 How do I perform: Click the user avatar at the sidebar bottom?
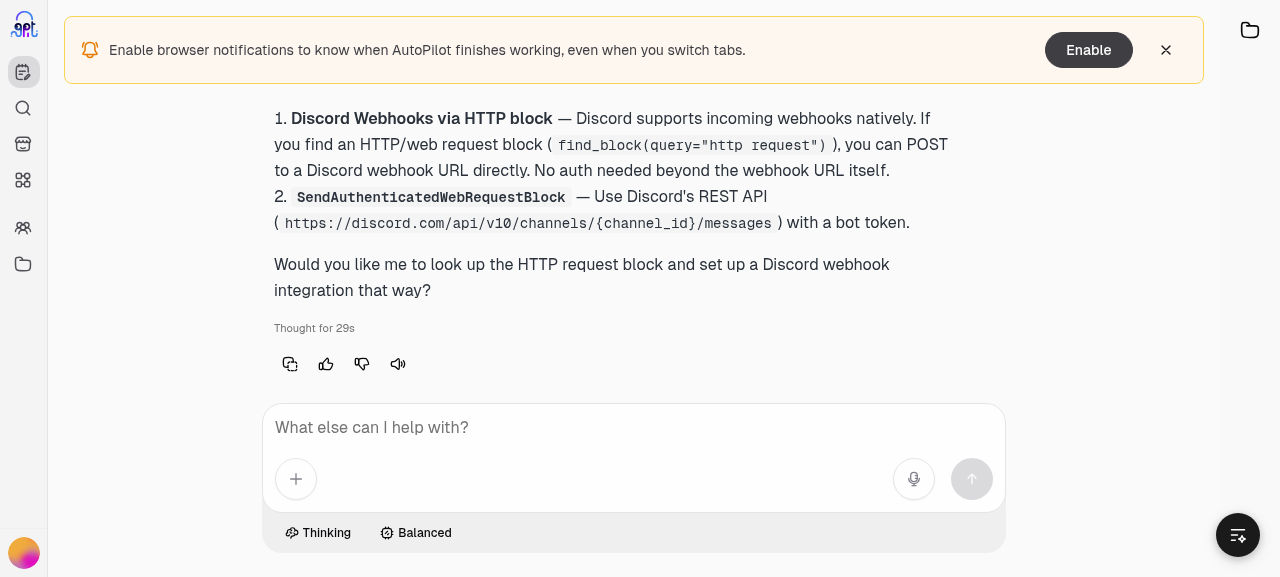click(24, 553)
